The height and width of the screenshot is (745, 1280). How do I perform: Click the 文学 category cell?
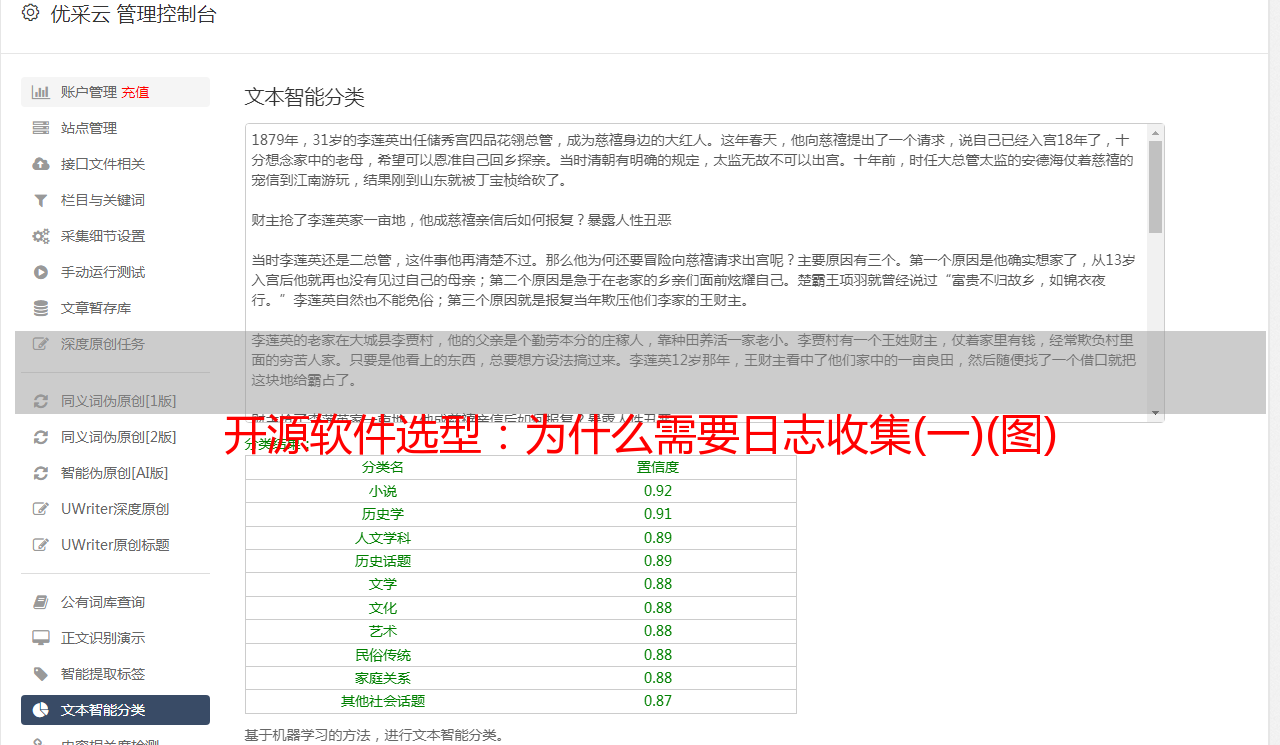tap(383, 584)
